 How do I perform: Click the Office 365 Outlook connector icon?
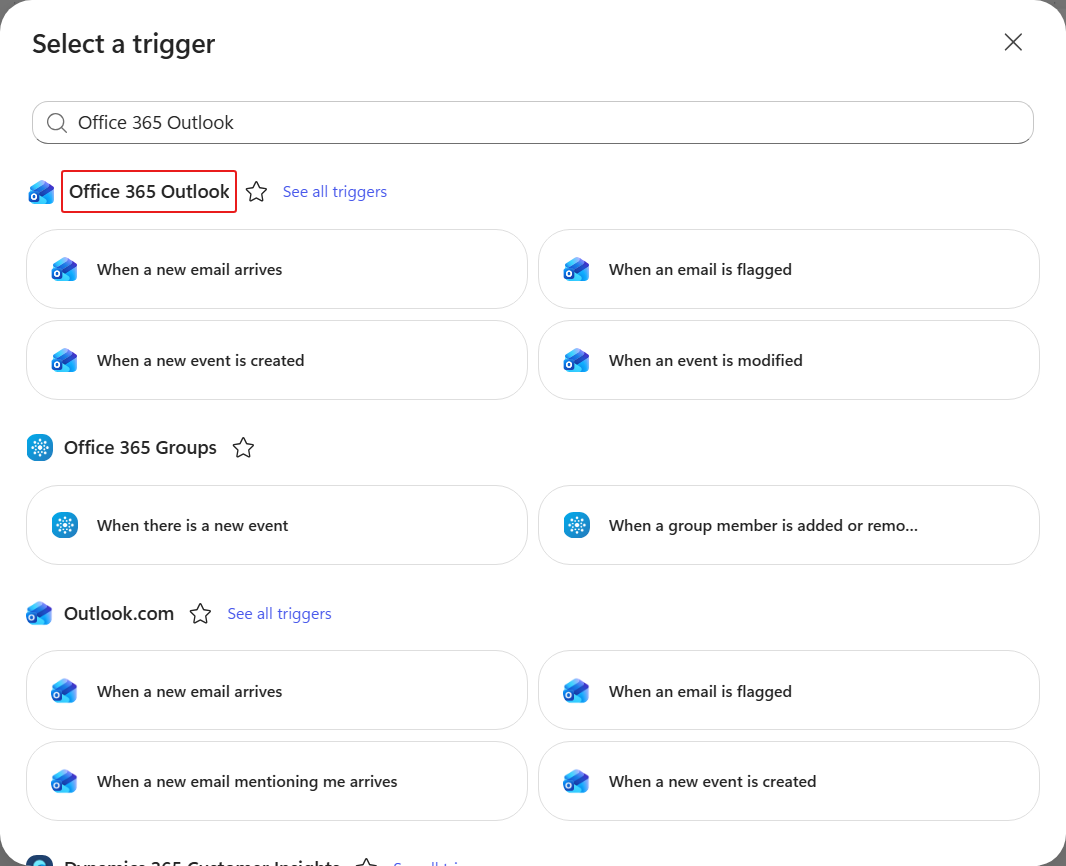(x=41, y=192)
